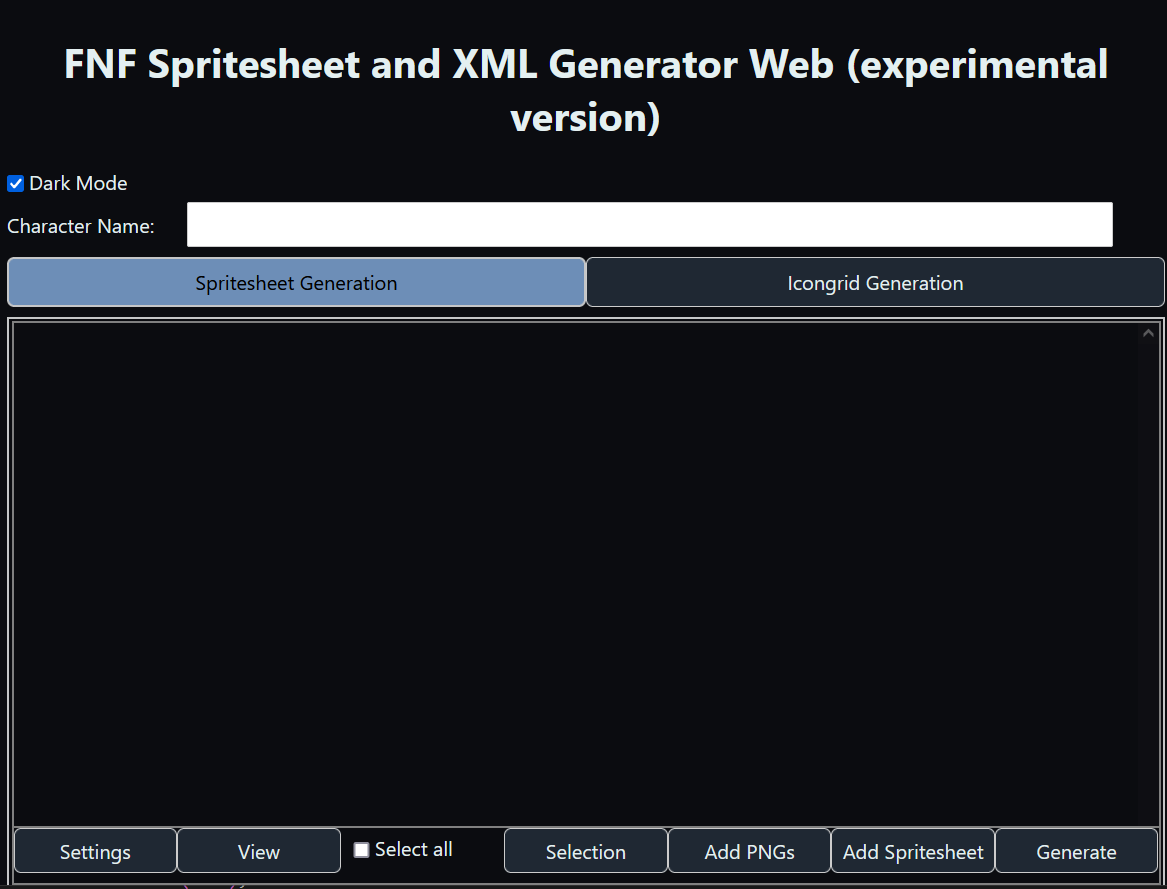Click Add PNGs button
Screen dimensions: 1167x889
(749, 851)
